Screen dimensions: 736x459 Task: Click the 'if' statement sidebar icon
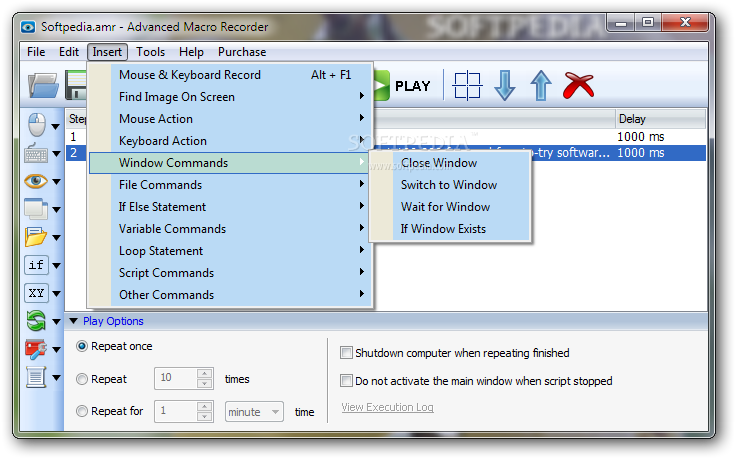pyautogui.click(x=36, y=265)
